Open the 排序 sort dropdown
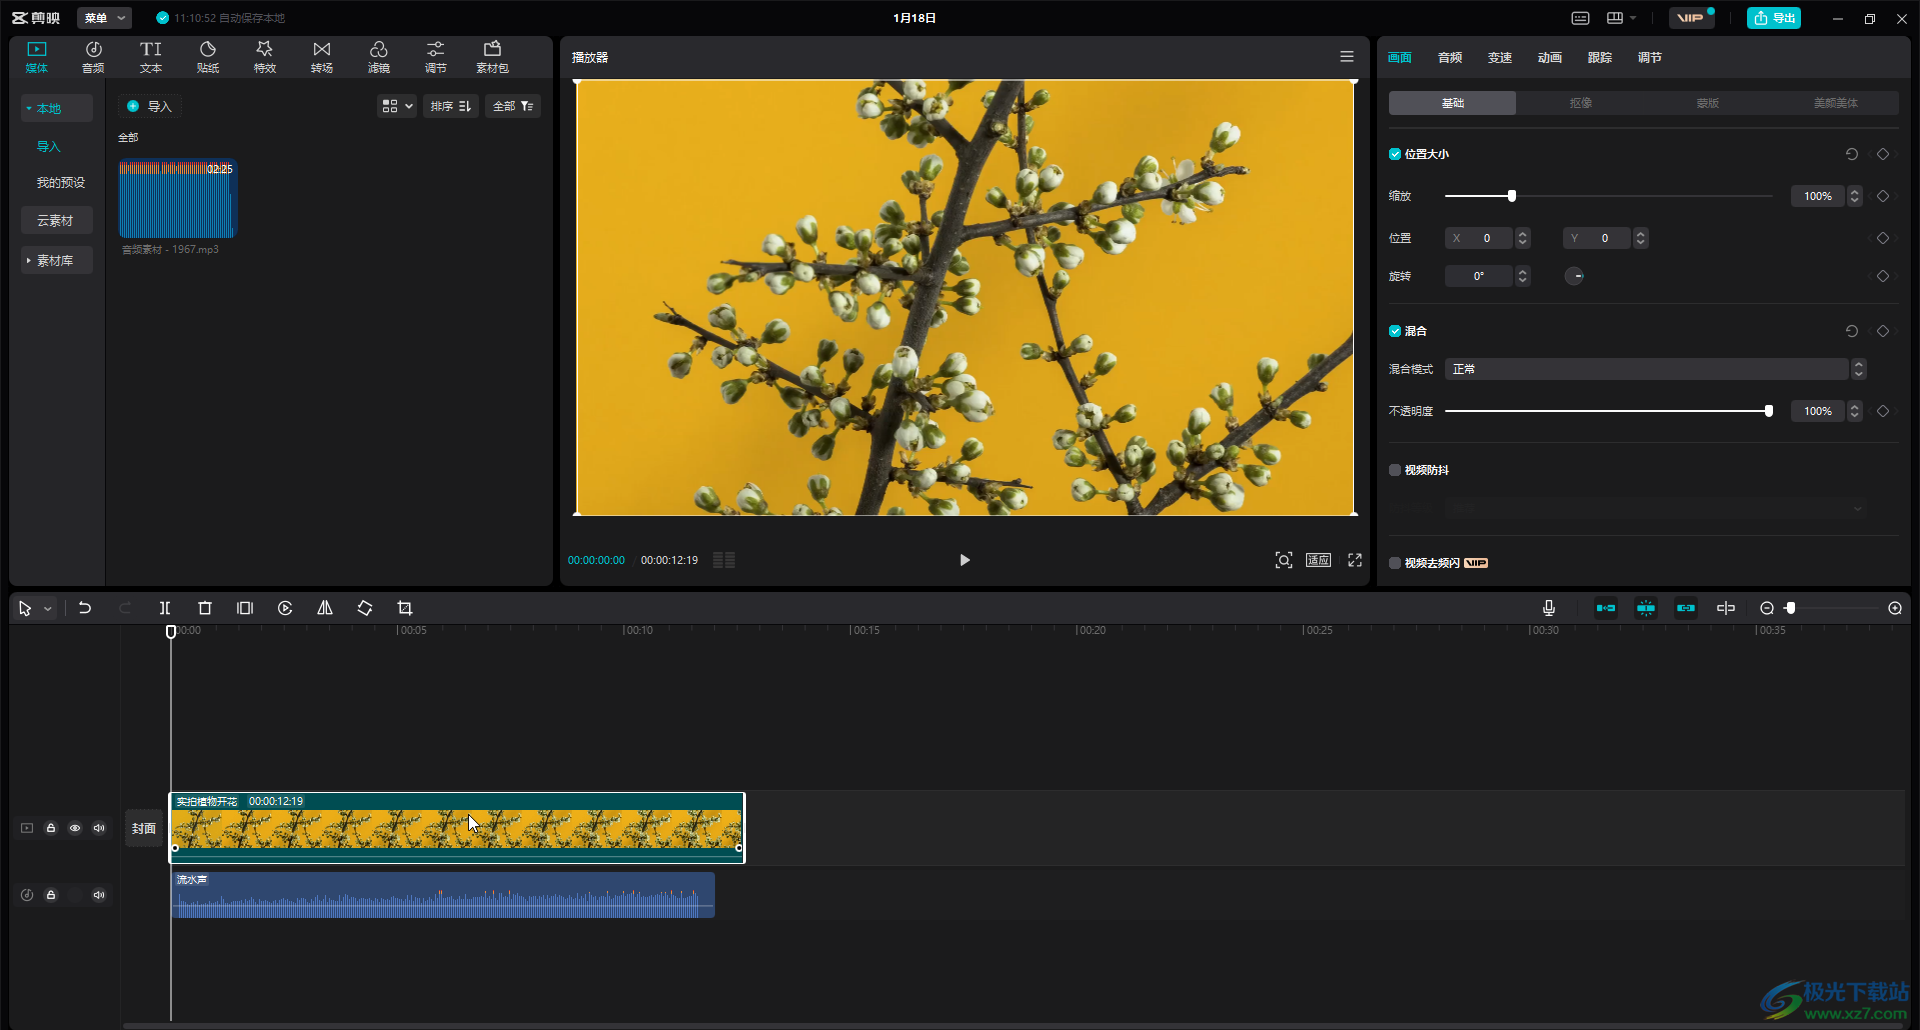The width and height of the screenshot is (1920, 1030). tap(451, 106)
